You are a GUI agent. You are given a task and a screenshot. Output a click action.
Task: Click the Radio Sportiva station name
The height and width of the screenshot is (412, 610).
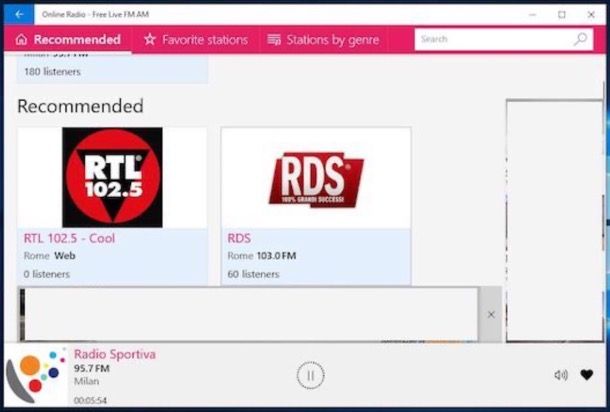[x=115, y=354]
